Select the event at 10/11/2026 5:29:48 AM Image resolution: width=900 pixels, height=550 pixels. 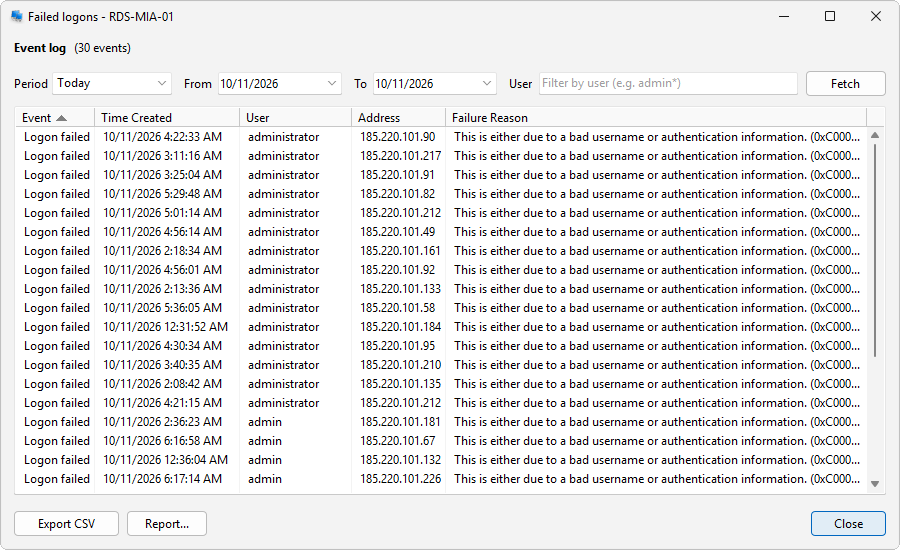point(441,193)
